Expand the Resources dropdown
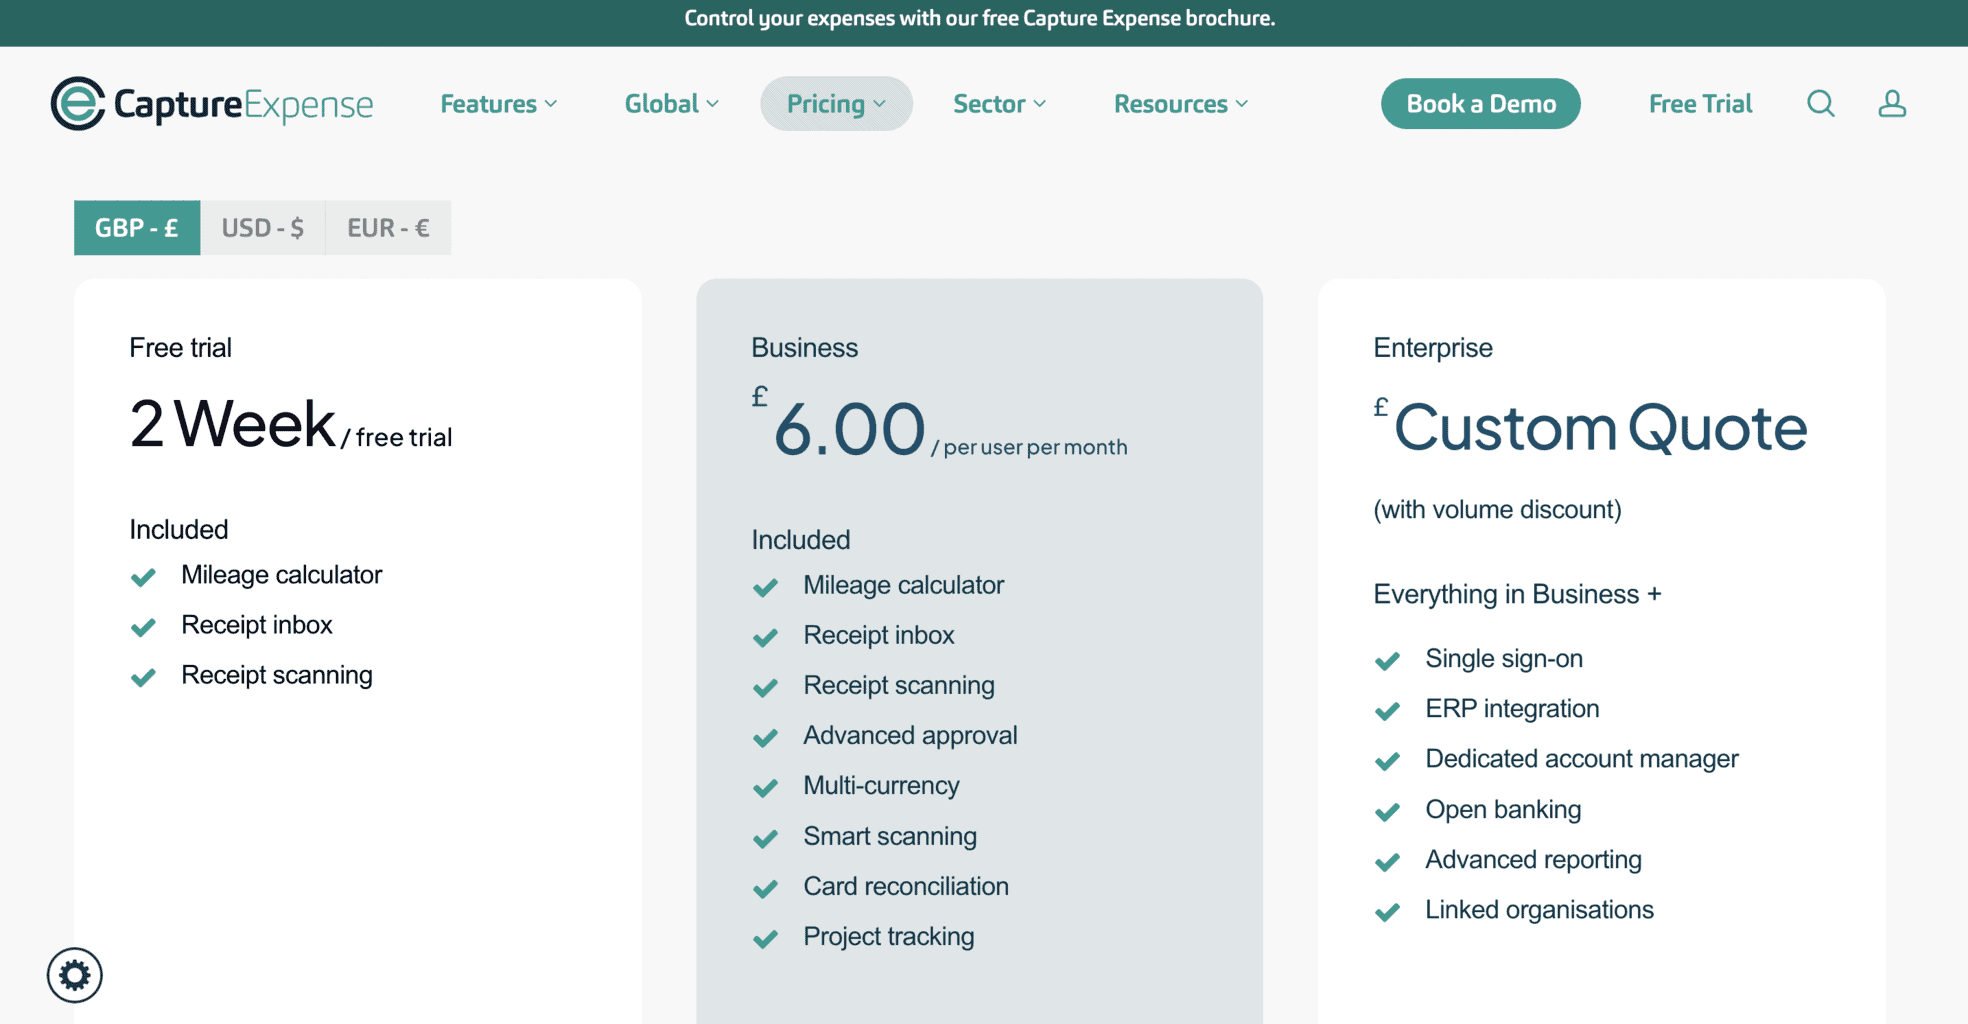The image size is (1968, 1024). point(1180,103)
